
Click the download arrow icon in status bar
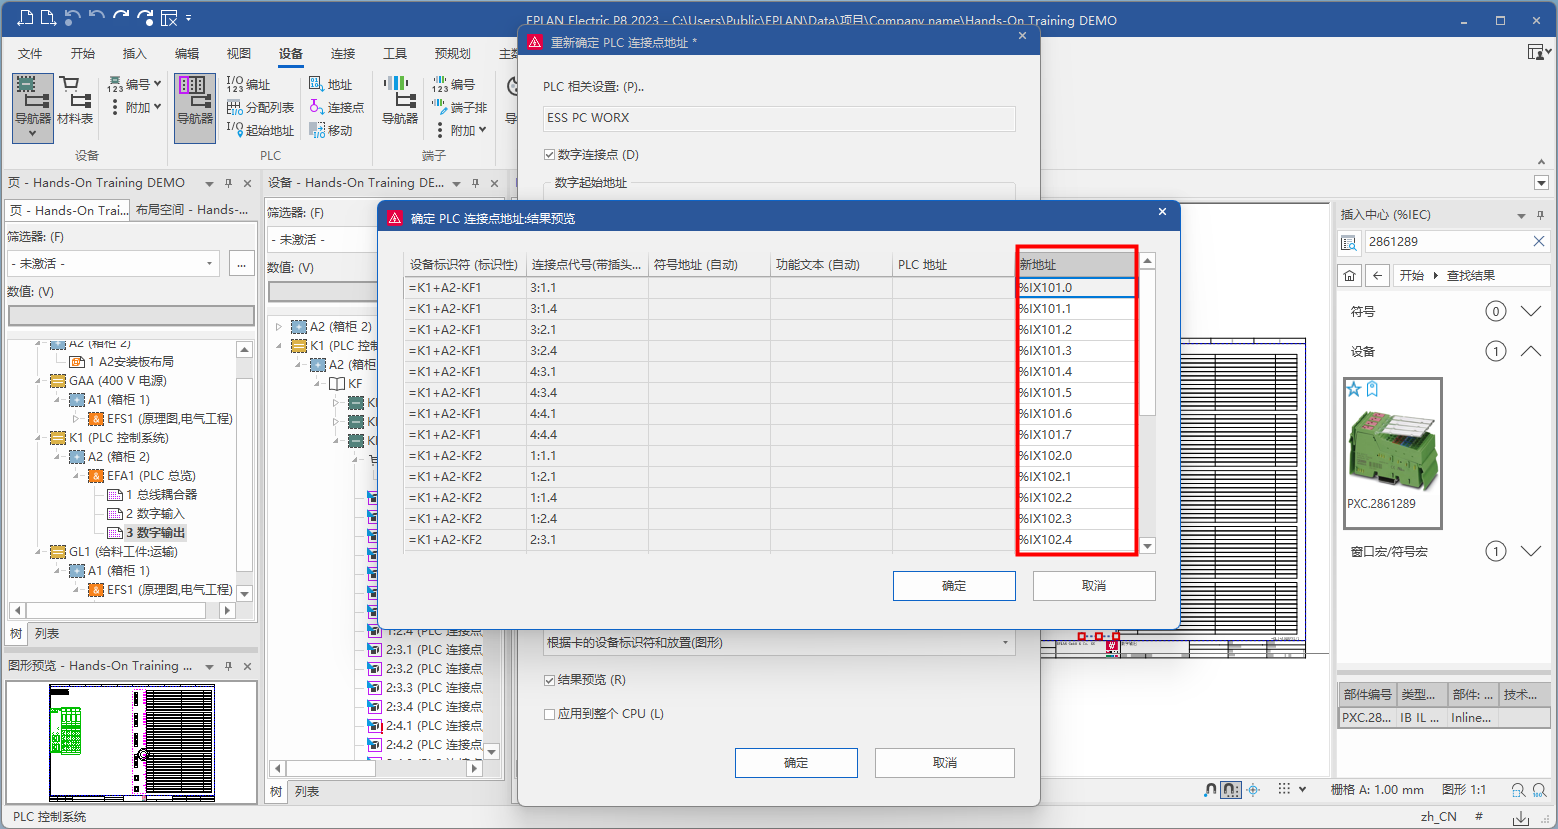coord(1521,817)
